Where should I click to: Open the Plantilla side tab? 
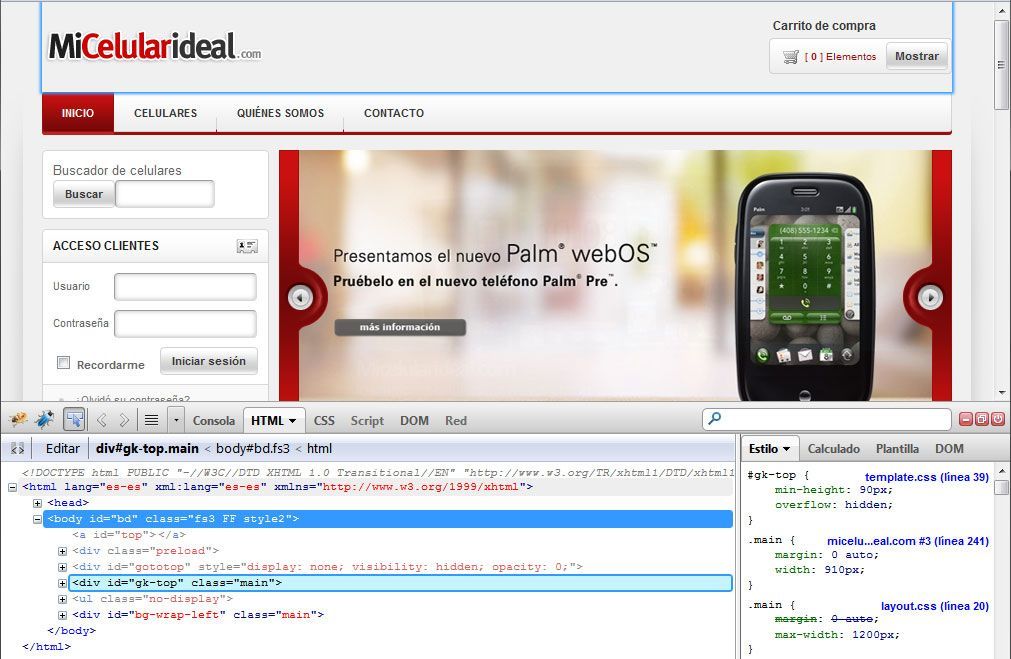pyautogui.click(x=897, y=449)
